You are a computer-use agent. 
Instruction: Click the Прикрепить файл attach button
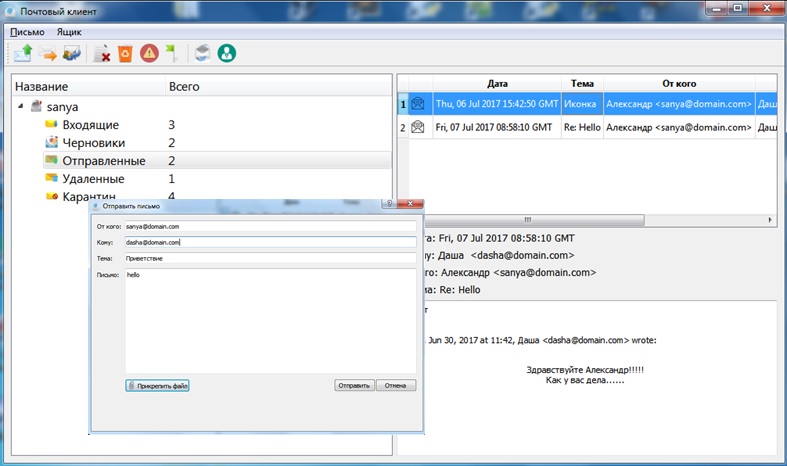point(157,386)
